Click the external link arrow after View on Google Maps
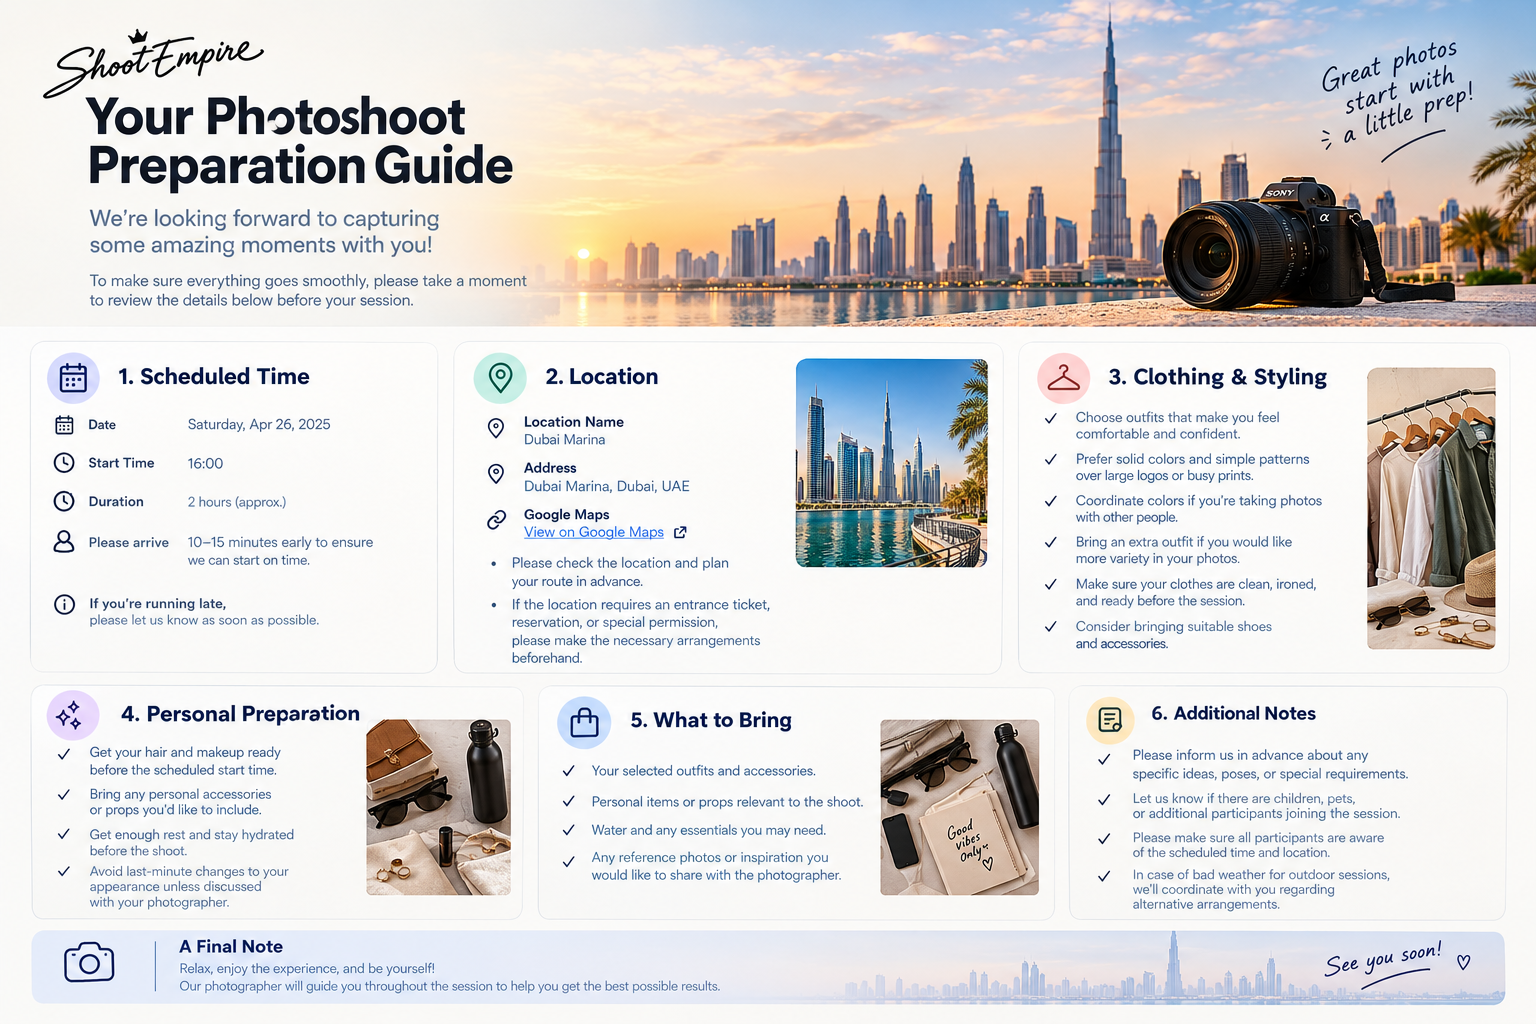This screenshot has width=1536, height=1024. tap(680, 533)
